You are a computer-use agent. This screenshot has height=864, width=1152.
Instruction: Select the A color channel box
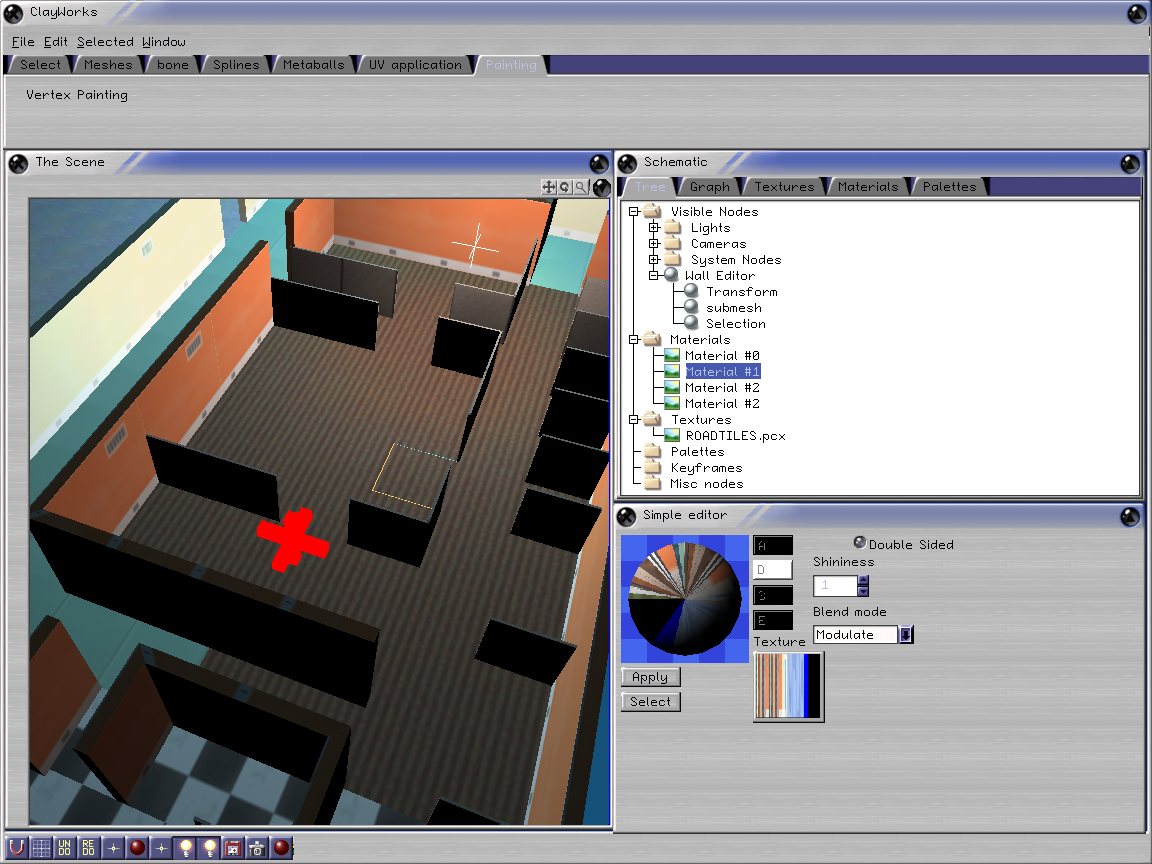tap(772, 546)
